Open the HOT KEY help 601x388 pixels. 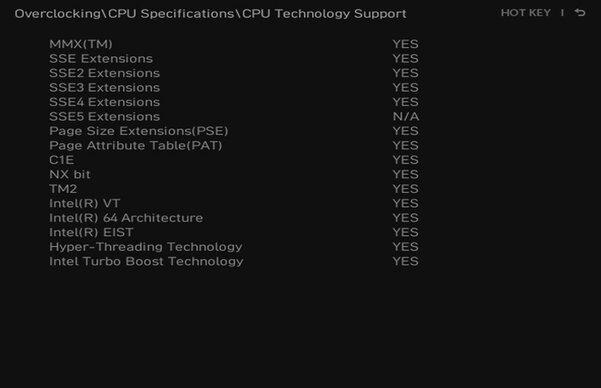tap(525, 13)
